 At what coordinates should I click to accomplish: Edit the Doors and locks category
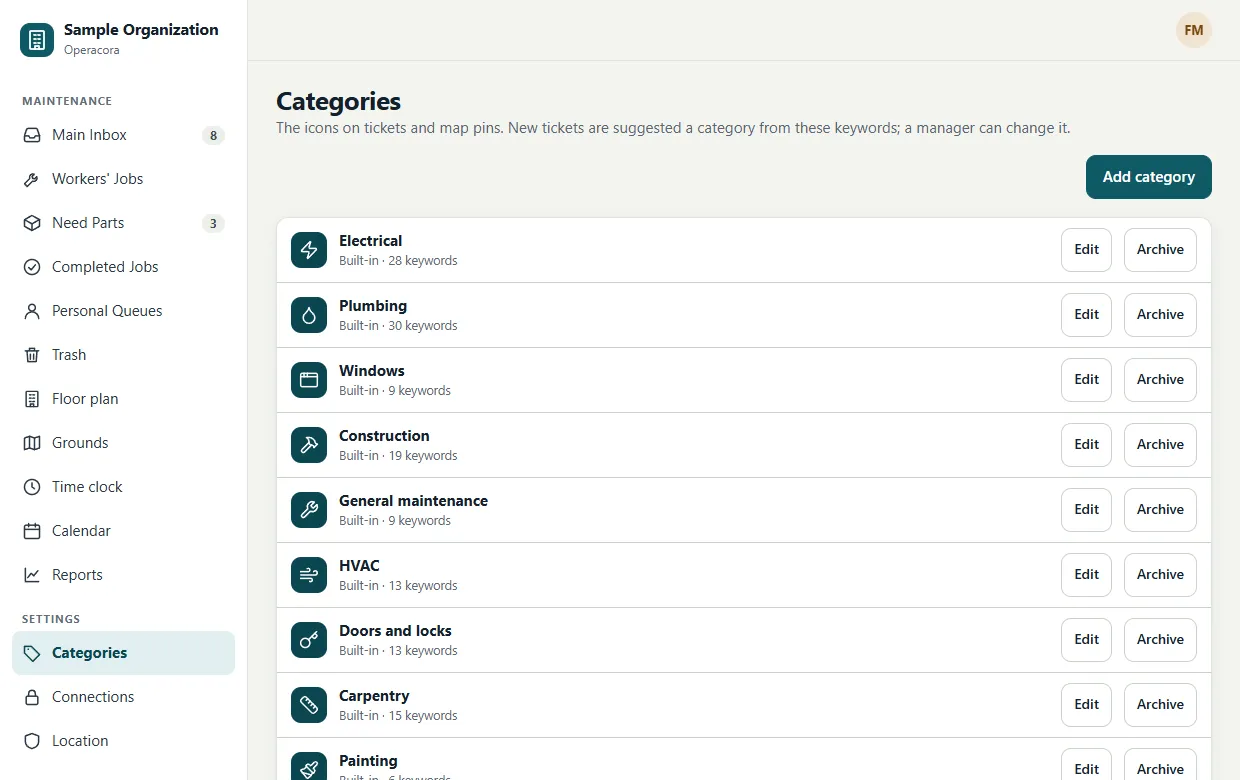click(1086, 640)
